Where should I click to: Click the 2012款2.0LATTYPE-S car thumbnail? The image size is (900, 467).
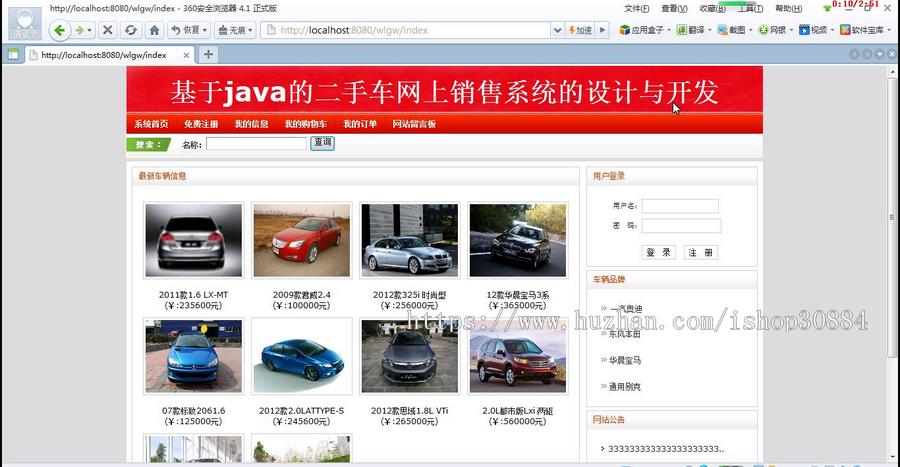[301, 356]
